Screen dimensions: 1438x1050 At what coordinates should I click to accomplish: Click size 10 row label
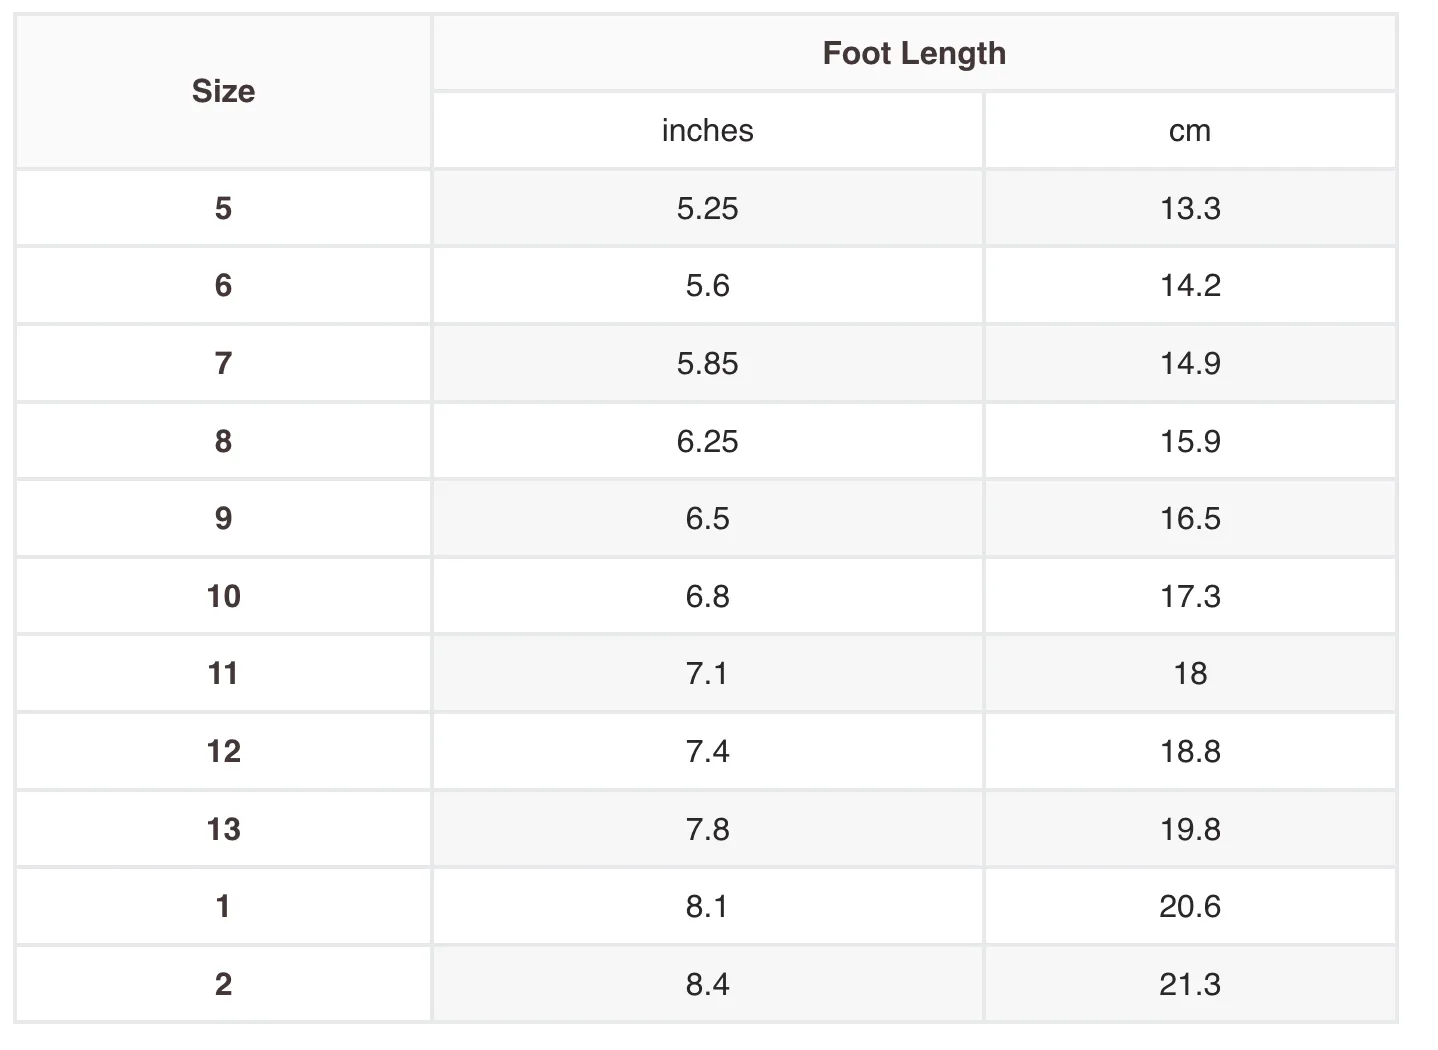223,596
